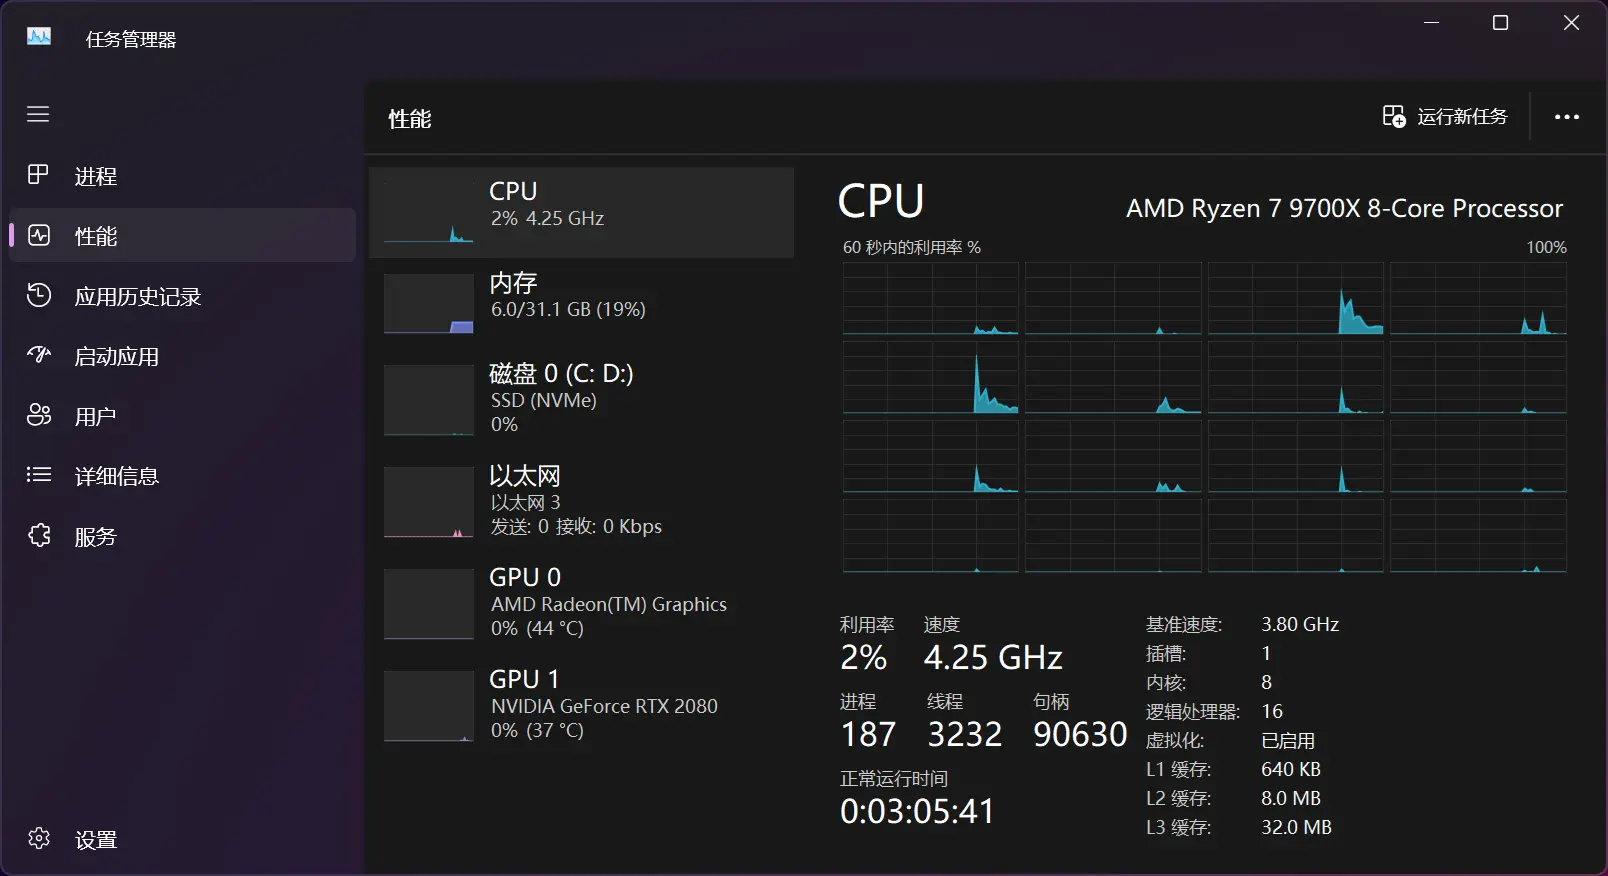Screen dimensions: 1608x876
Task: Select 磁盘 0 (C: D:) entry
Action: (581, 399)
